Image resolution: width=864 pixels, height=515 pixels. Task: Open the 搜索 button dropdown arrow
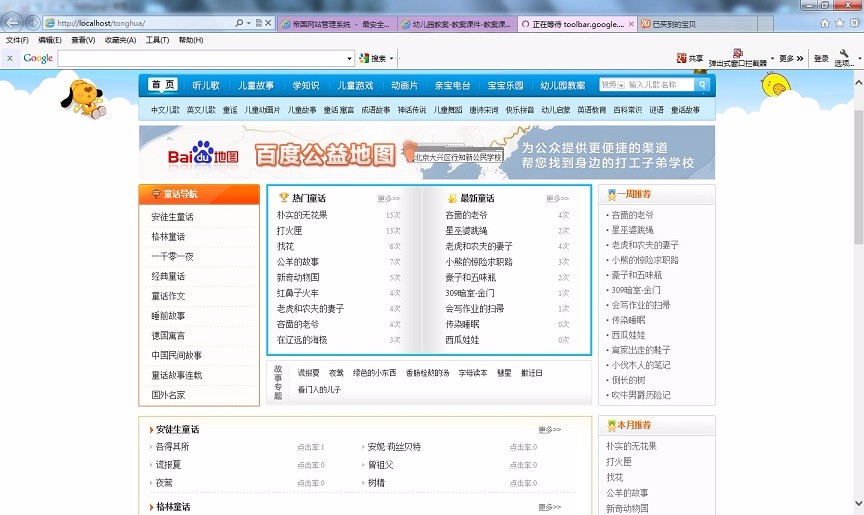(x=392, y=58)
